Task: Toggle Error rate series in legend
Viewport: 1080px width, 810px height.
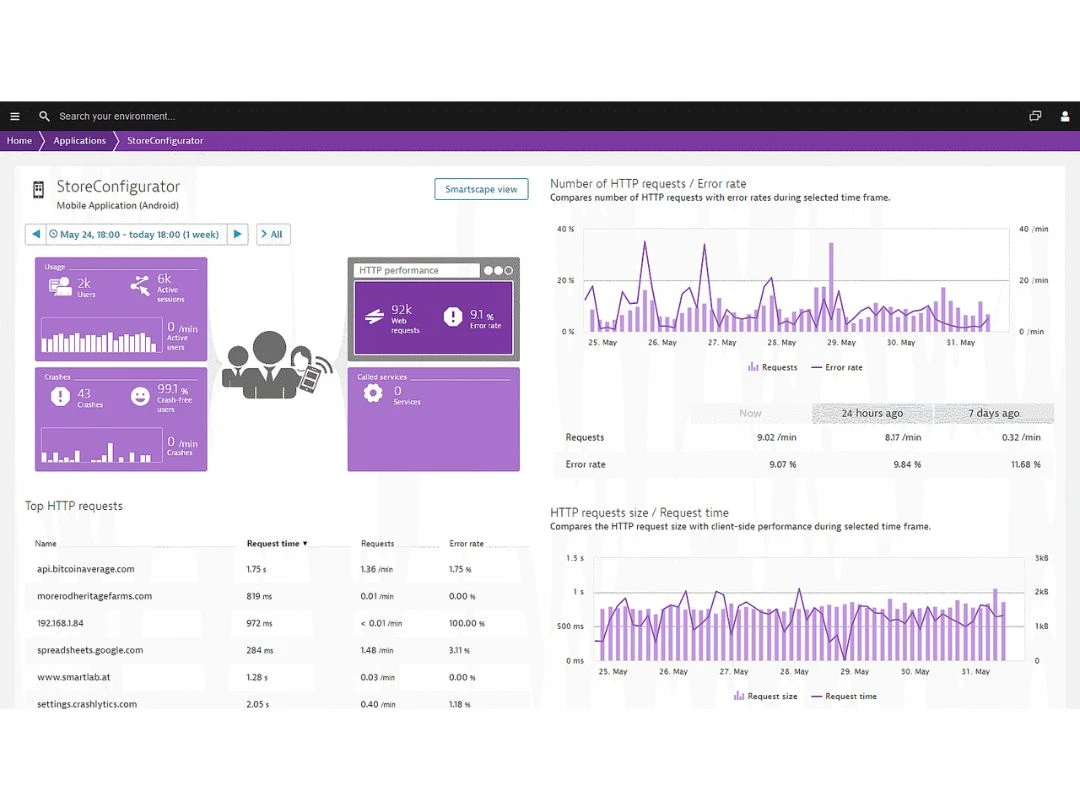Action: [836, 367]
